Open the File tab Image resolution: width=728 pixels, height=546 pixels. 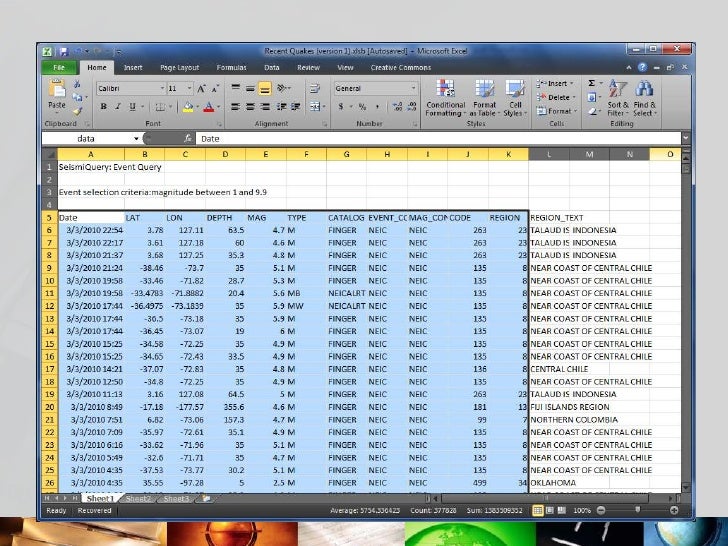[59, 68]
